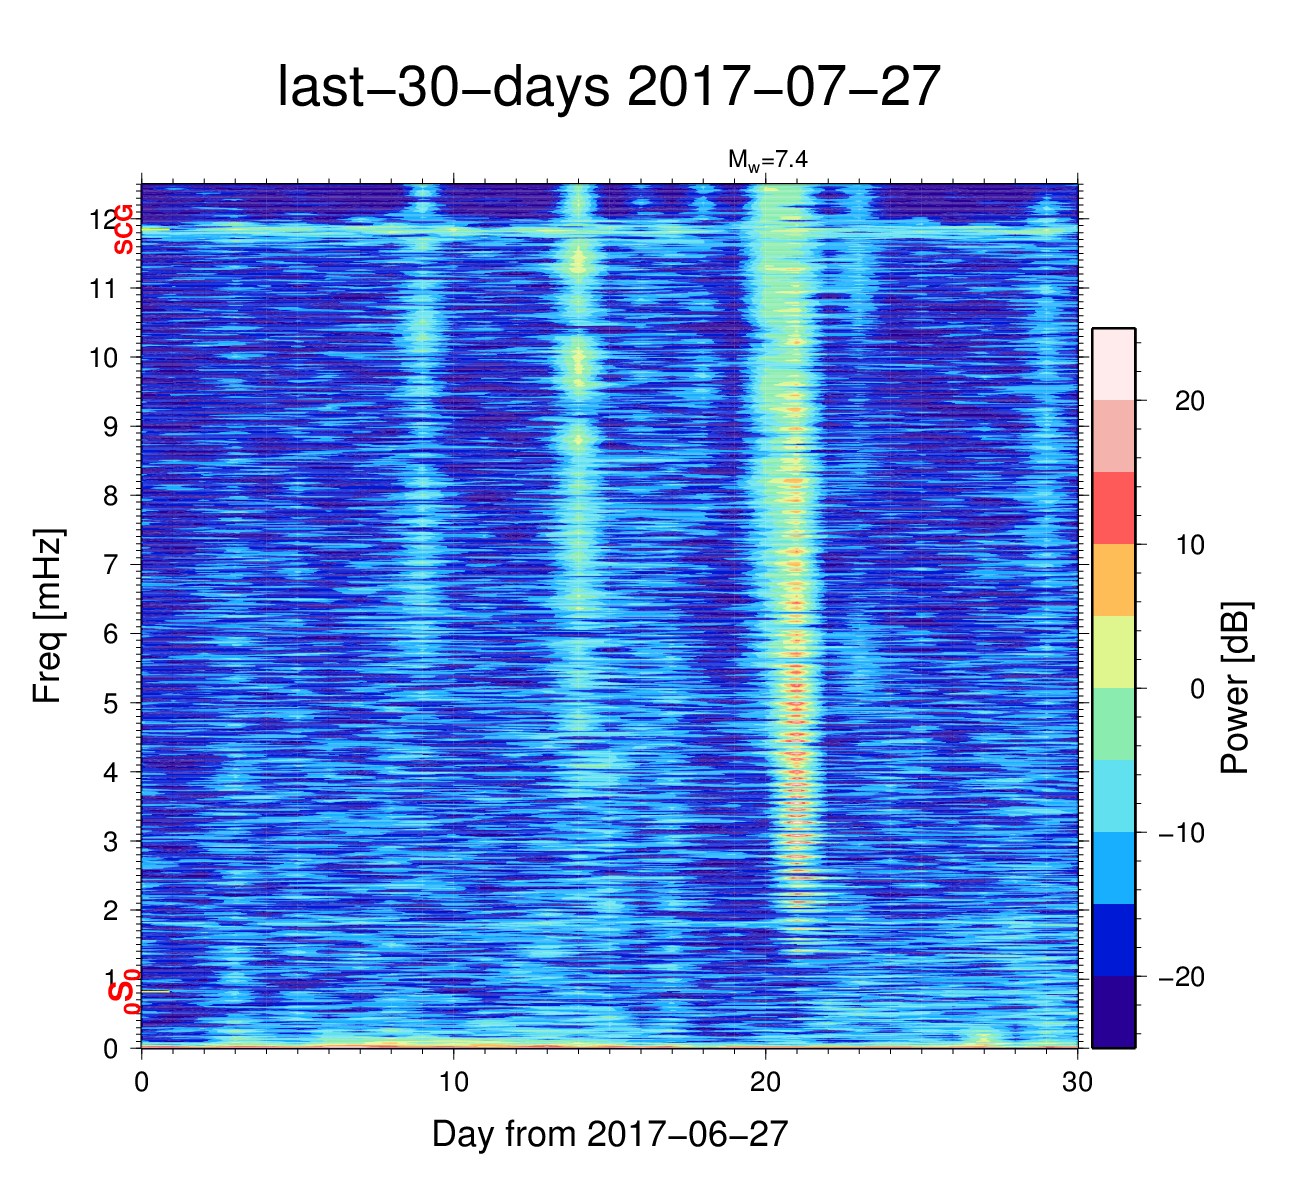The height and width of the screenshot is (1190, 1290).
Task: Select the Mw=7.4 earthquake marker label
Action: pyautogui.click(x=766, y=158)
